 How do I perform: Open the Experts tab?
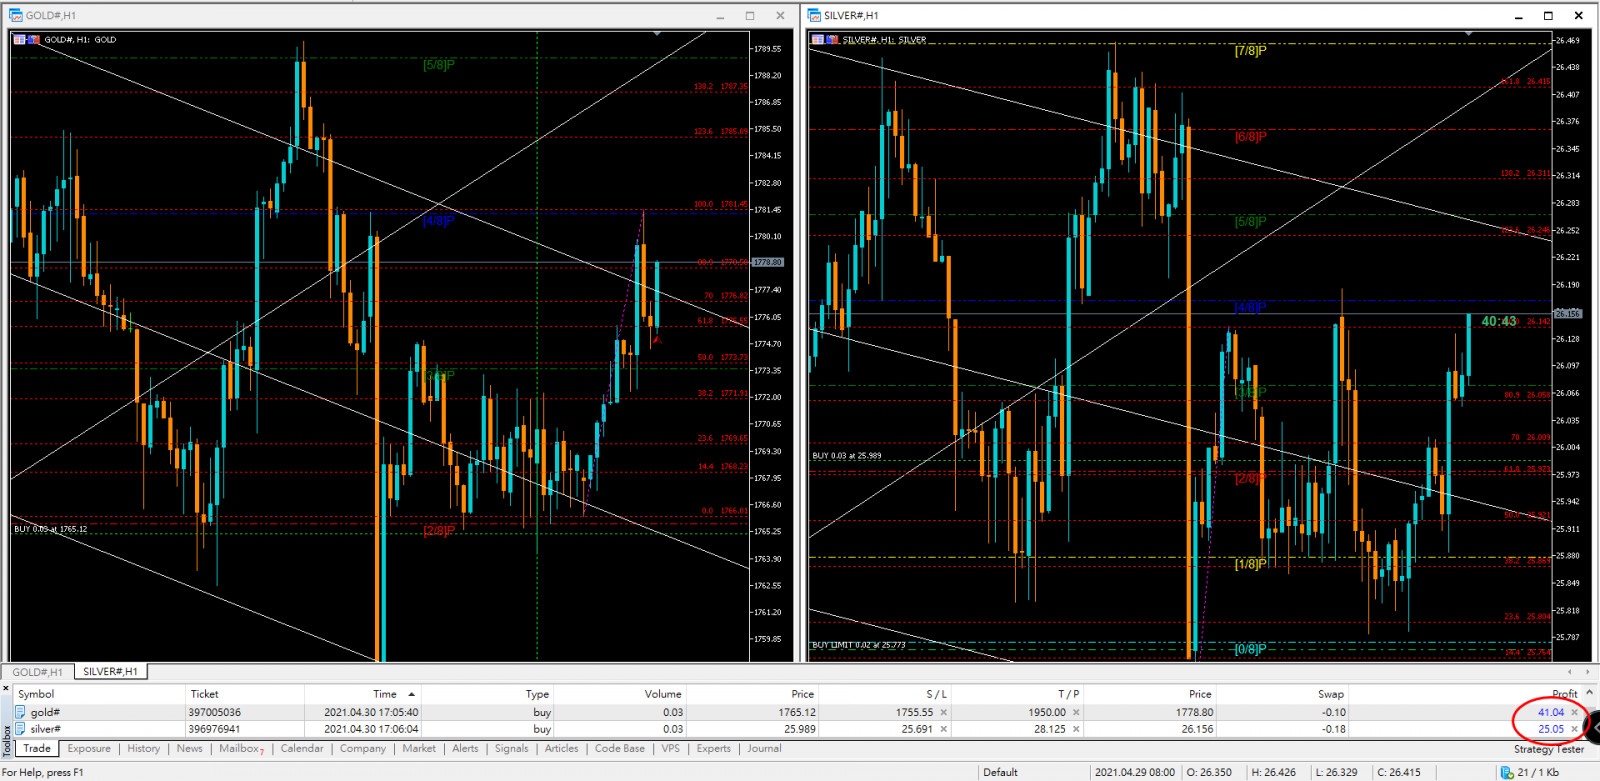(714, 748)
